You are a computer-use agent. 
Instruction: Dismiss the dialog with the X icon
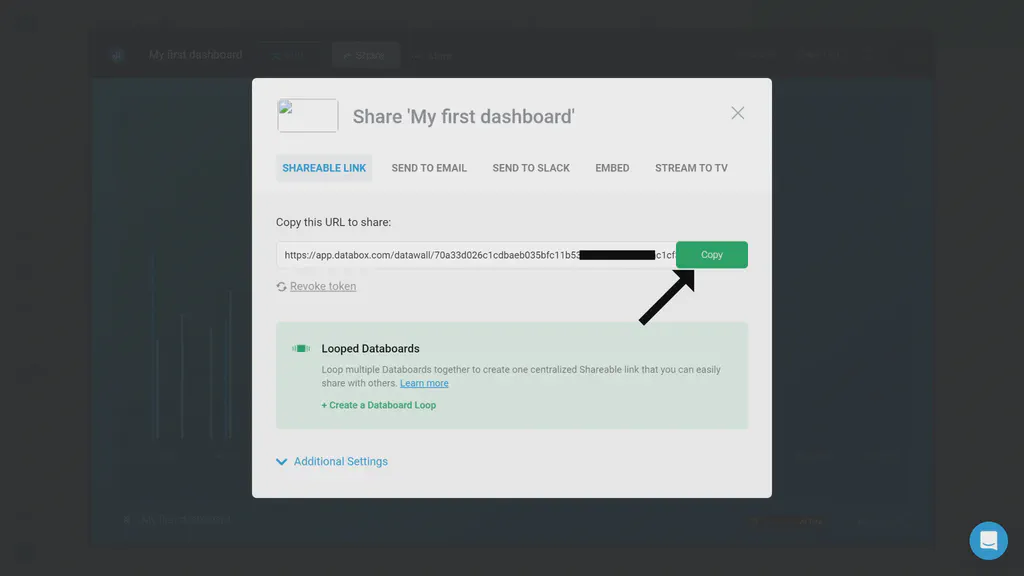tap(738, 113)
